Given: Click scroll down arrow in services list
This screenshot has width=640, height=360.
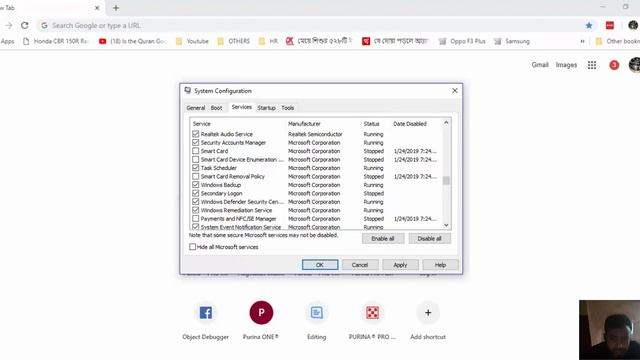Looking at the screenshot, I should tap(446, 225).
